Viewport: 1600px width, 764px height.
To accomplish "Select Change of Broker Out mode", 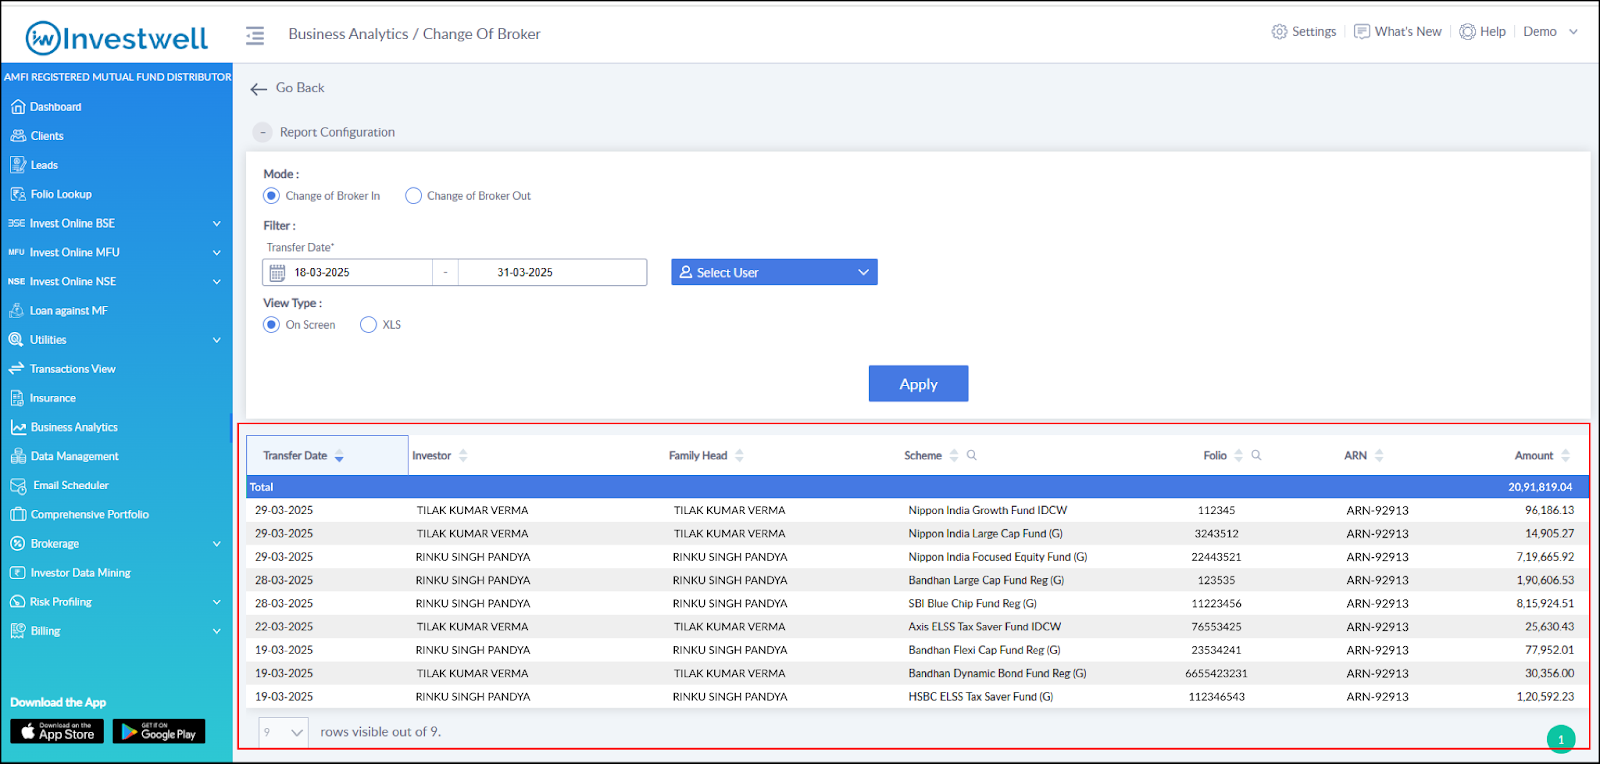I will tap(413, 196).
